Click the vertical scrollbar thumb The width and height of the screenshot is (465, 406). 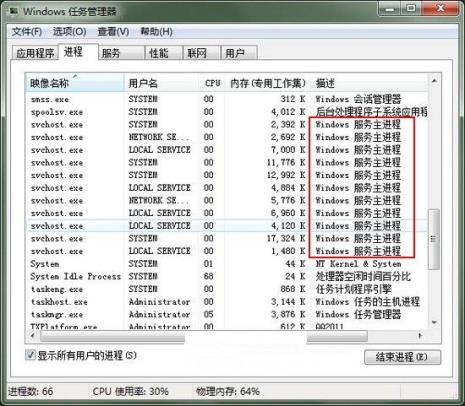pos(434,239)
